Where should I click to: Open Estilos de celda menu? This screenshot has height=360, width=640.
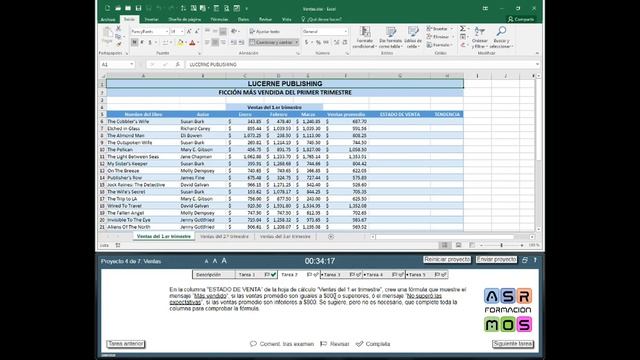[x=413, y=38]
